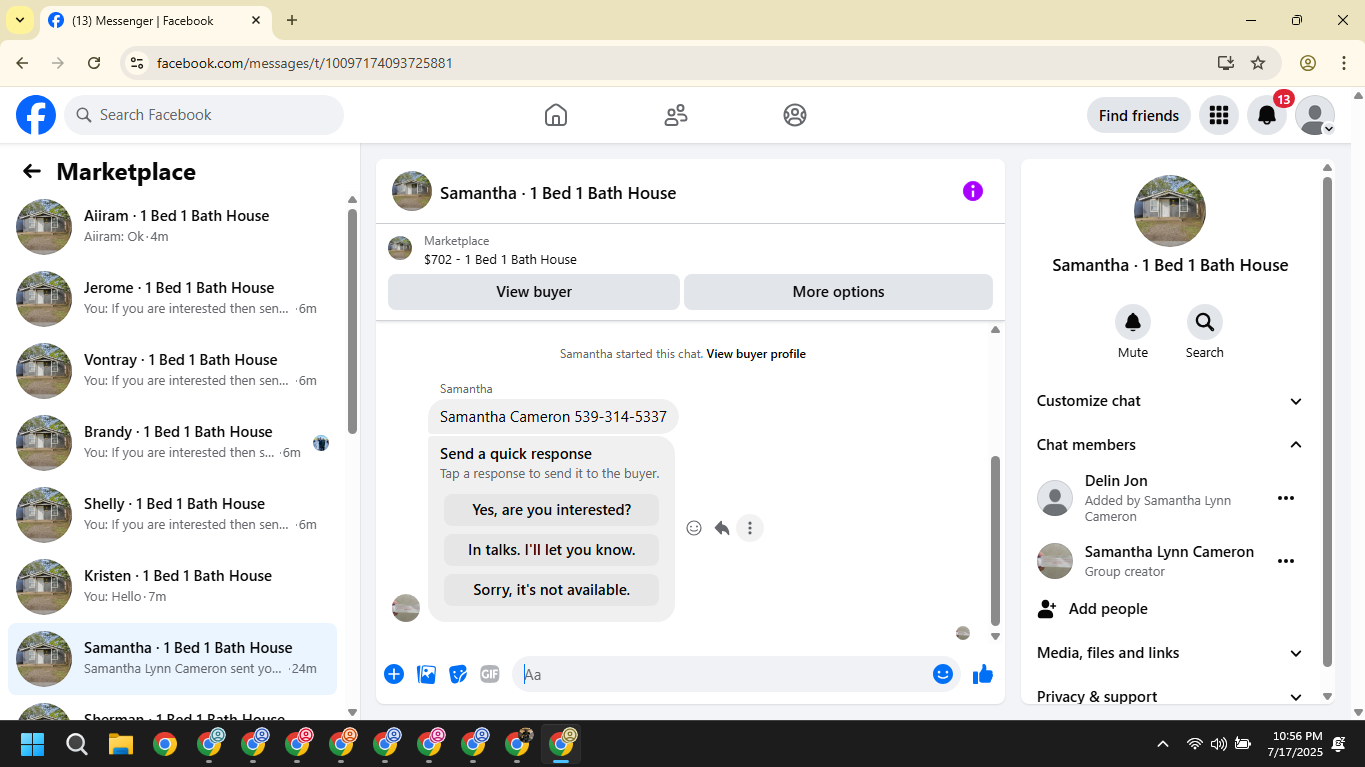The image size is (1365, 767).
Task: Open the $702 Marketplace listing link
Action: 500,259
